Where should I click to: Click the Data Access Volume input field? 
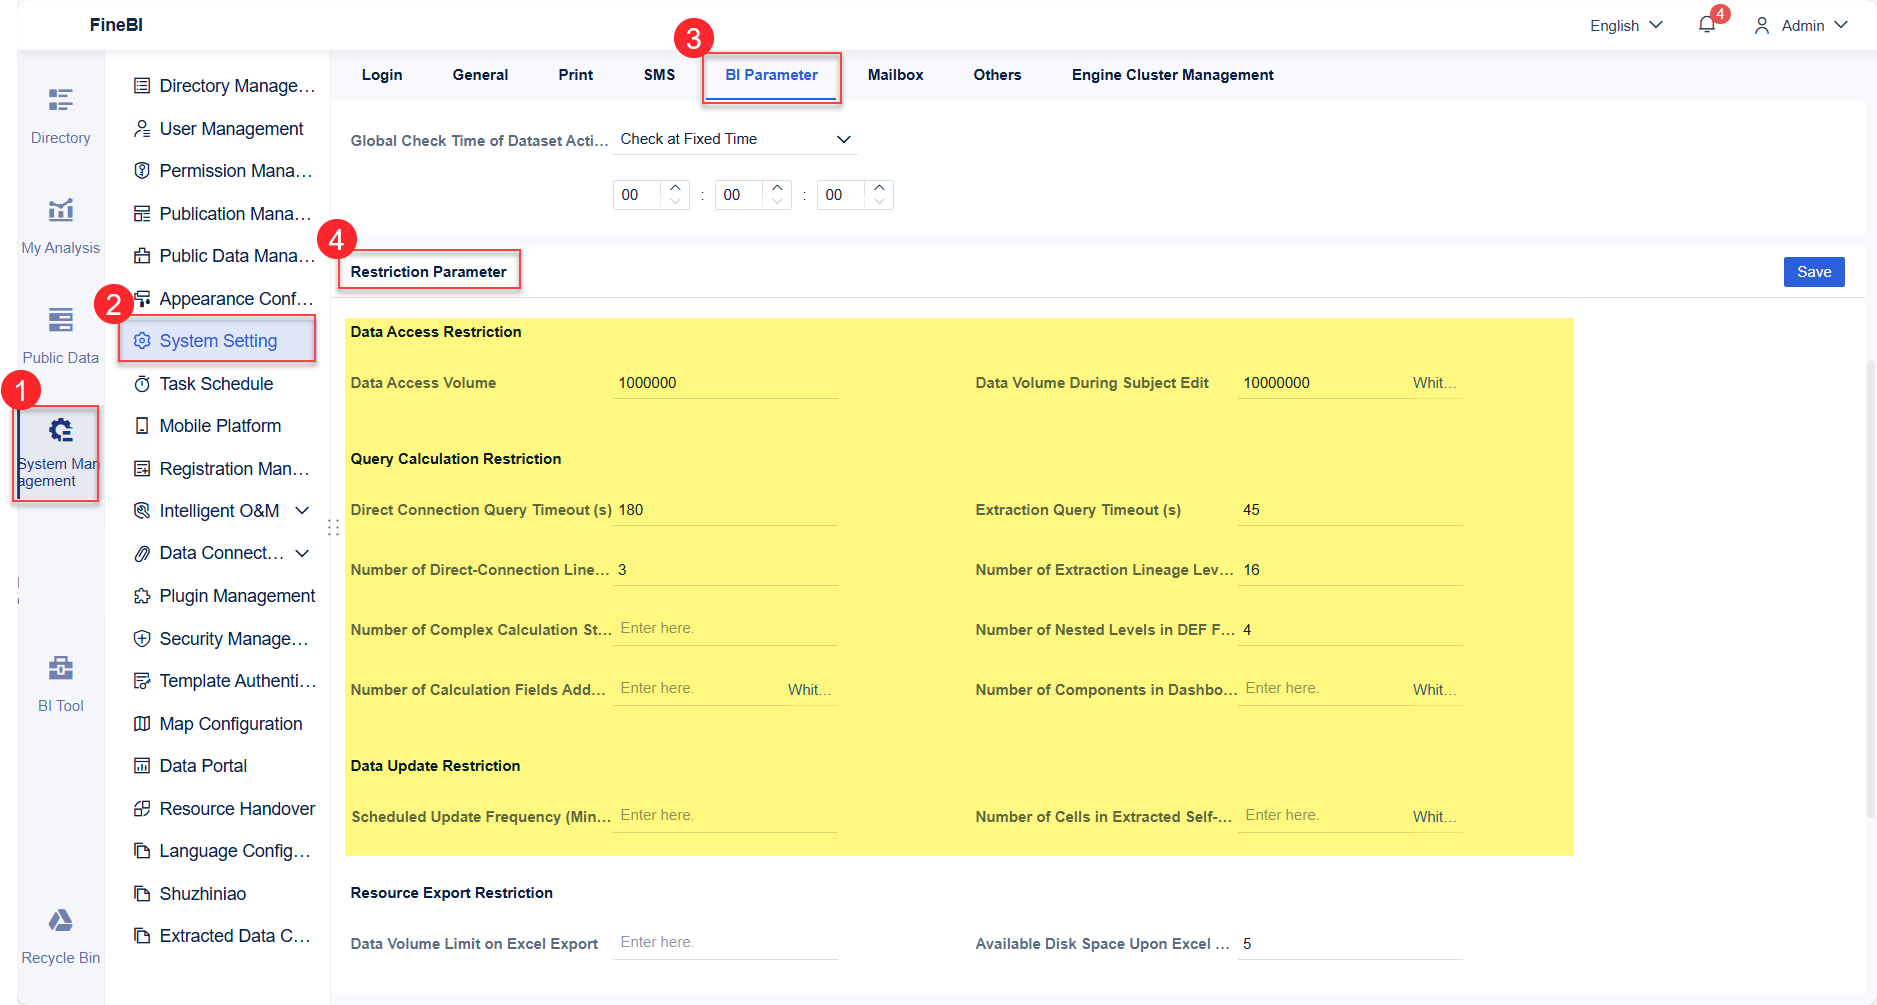pos(725,383)
